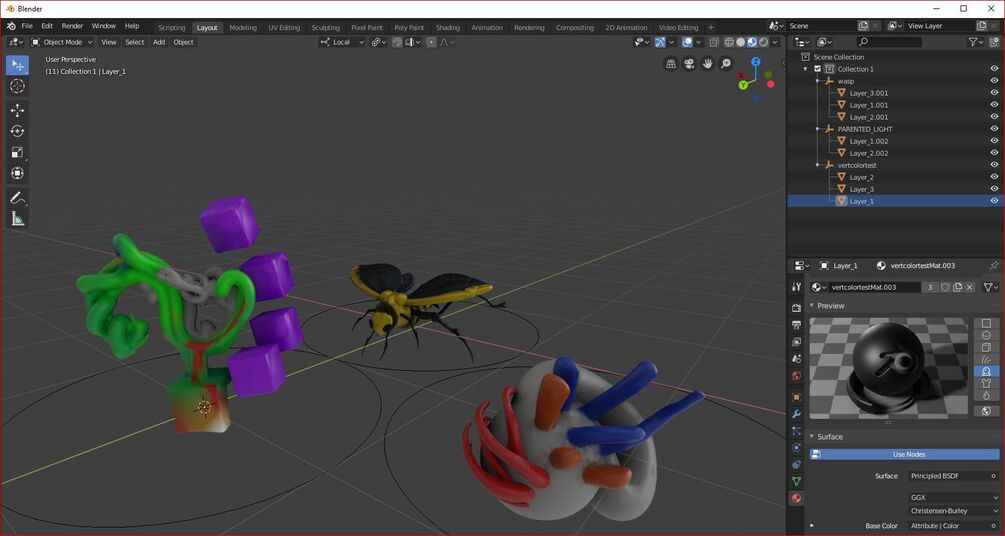The height and width of the screenshot is (536, 1005).
Task: Activate the Rotate tool
Action: [x=17, y=131]
